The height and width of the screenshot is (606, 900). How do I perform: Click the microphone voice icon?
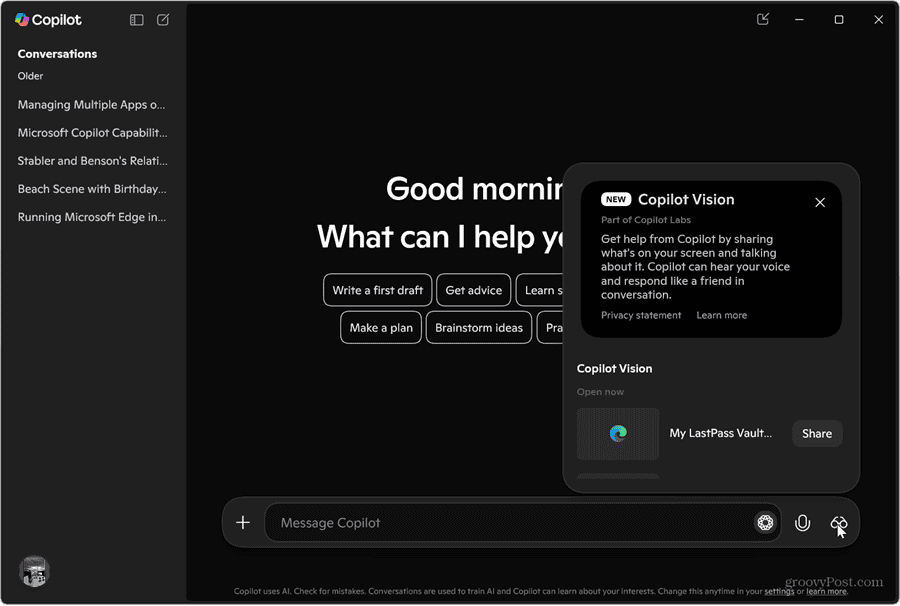[802, 523]
